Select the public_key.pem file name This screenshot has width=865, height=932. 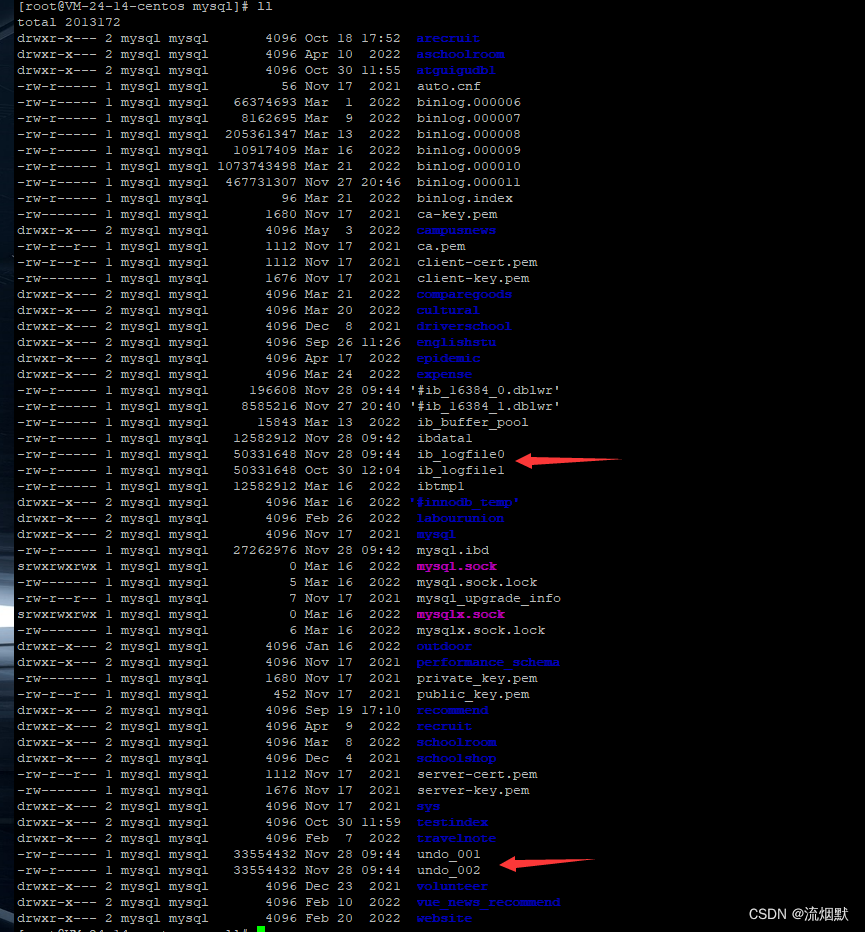point(473,695)
